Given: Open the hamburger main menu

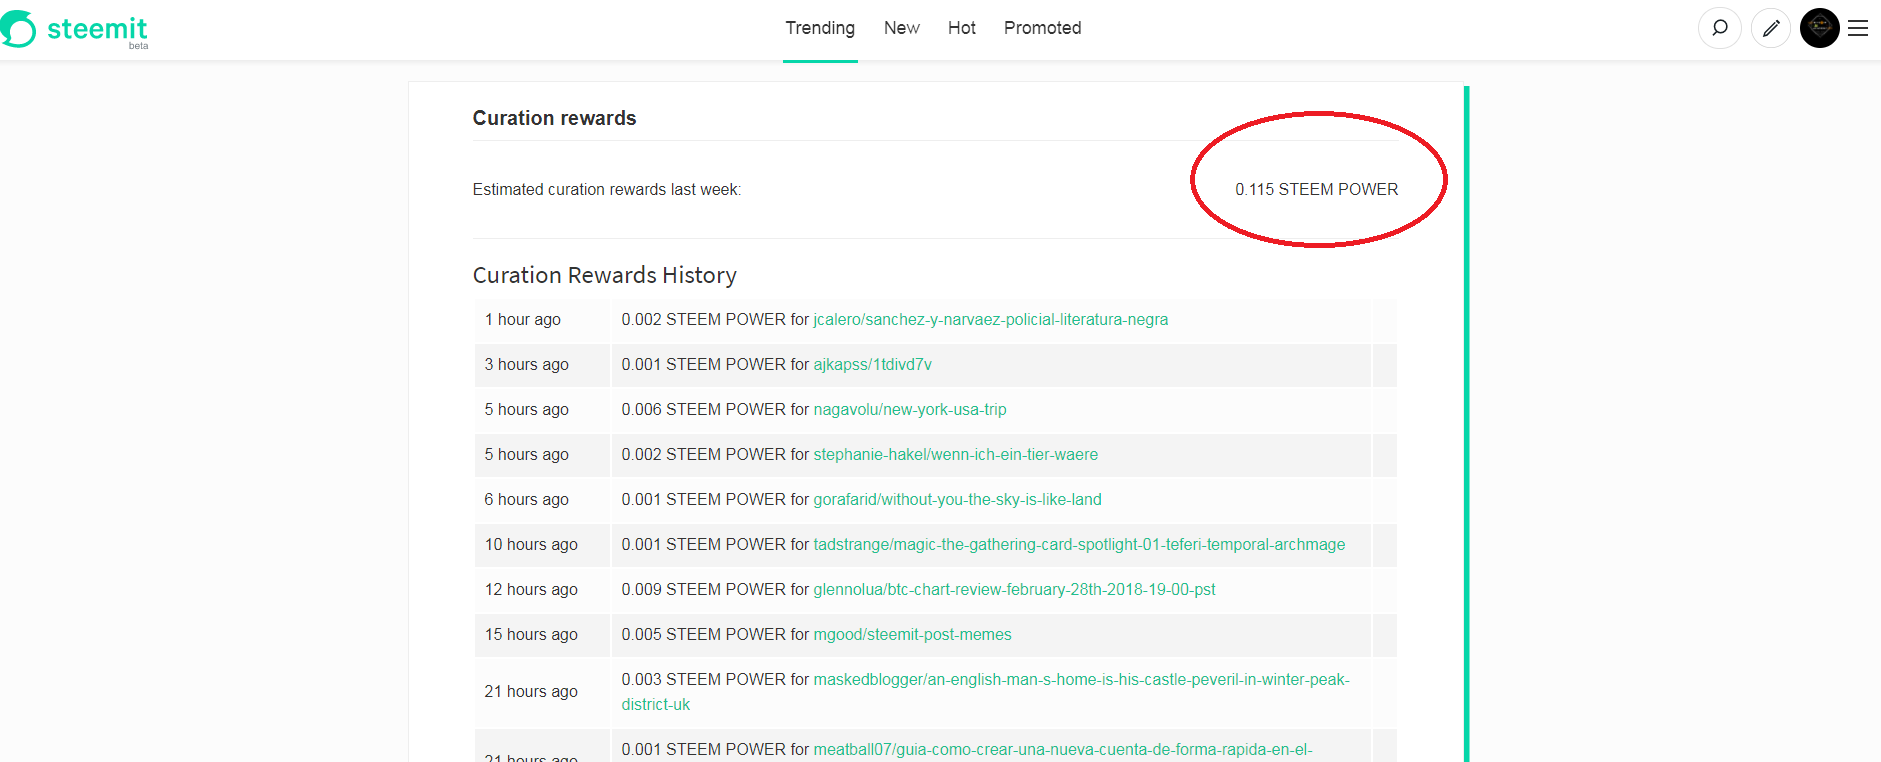Looking at the screenshot, I should point(1858,28).
